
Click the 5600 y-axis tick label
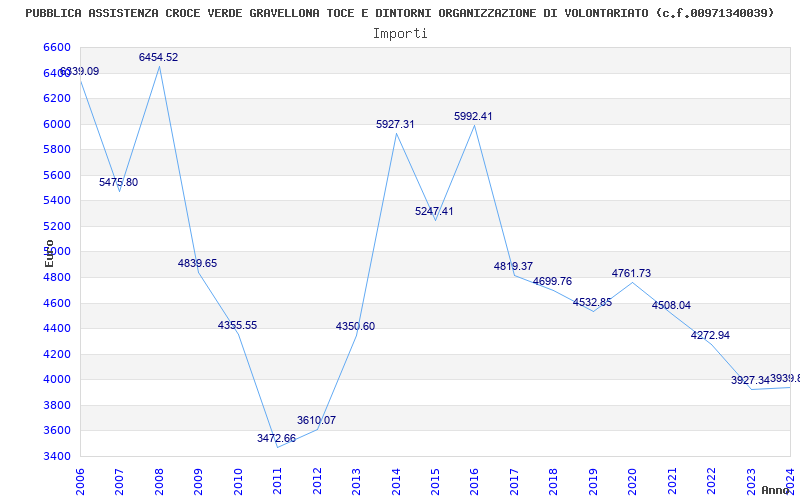(57, 175)
